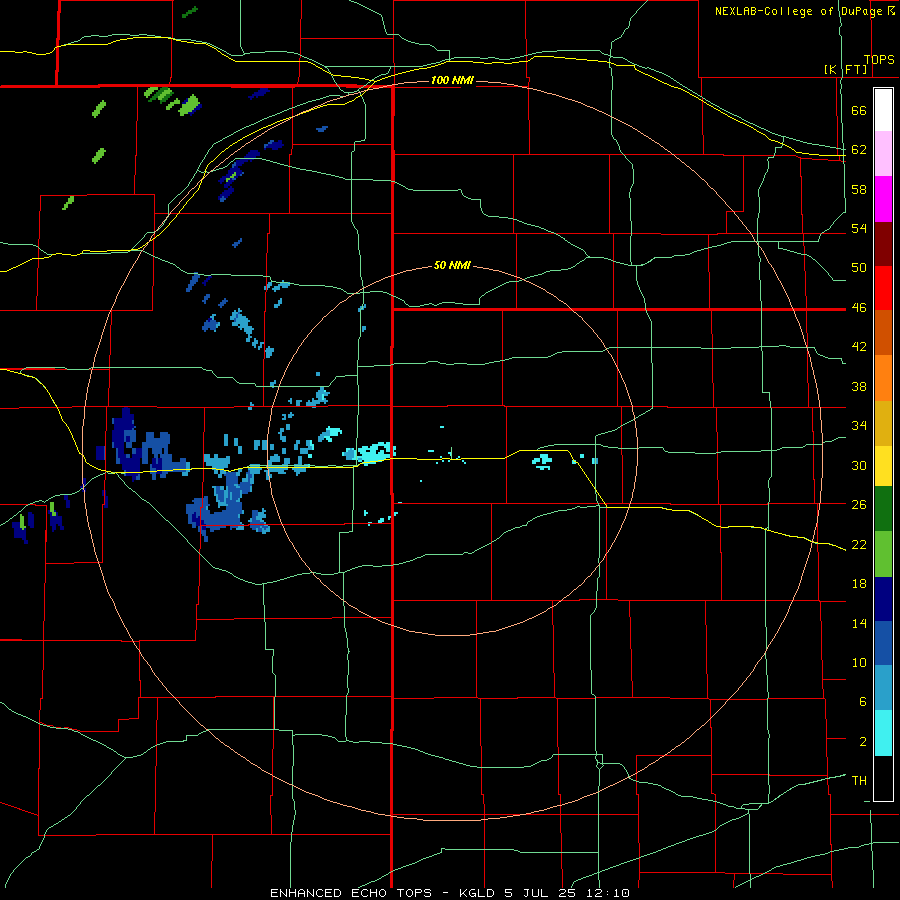
Task: Click the 50 NMI range ring label
Action: [452, 265]
